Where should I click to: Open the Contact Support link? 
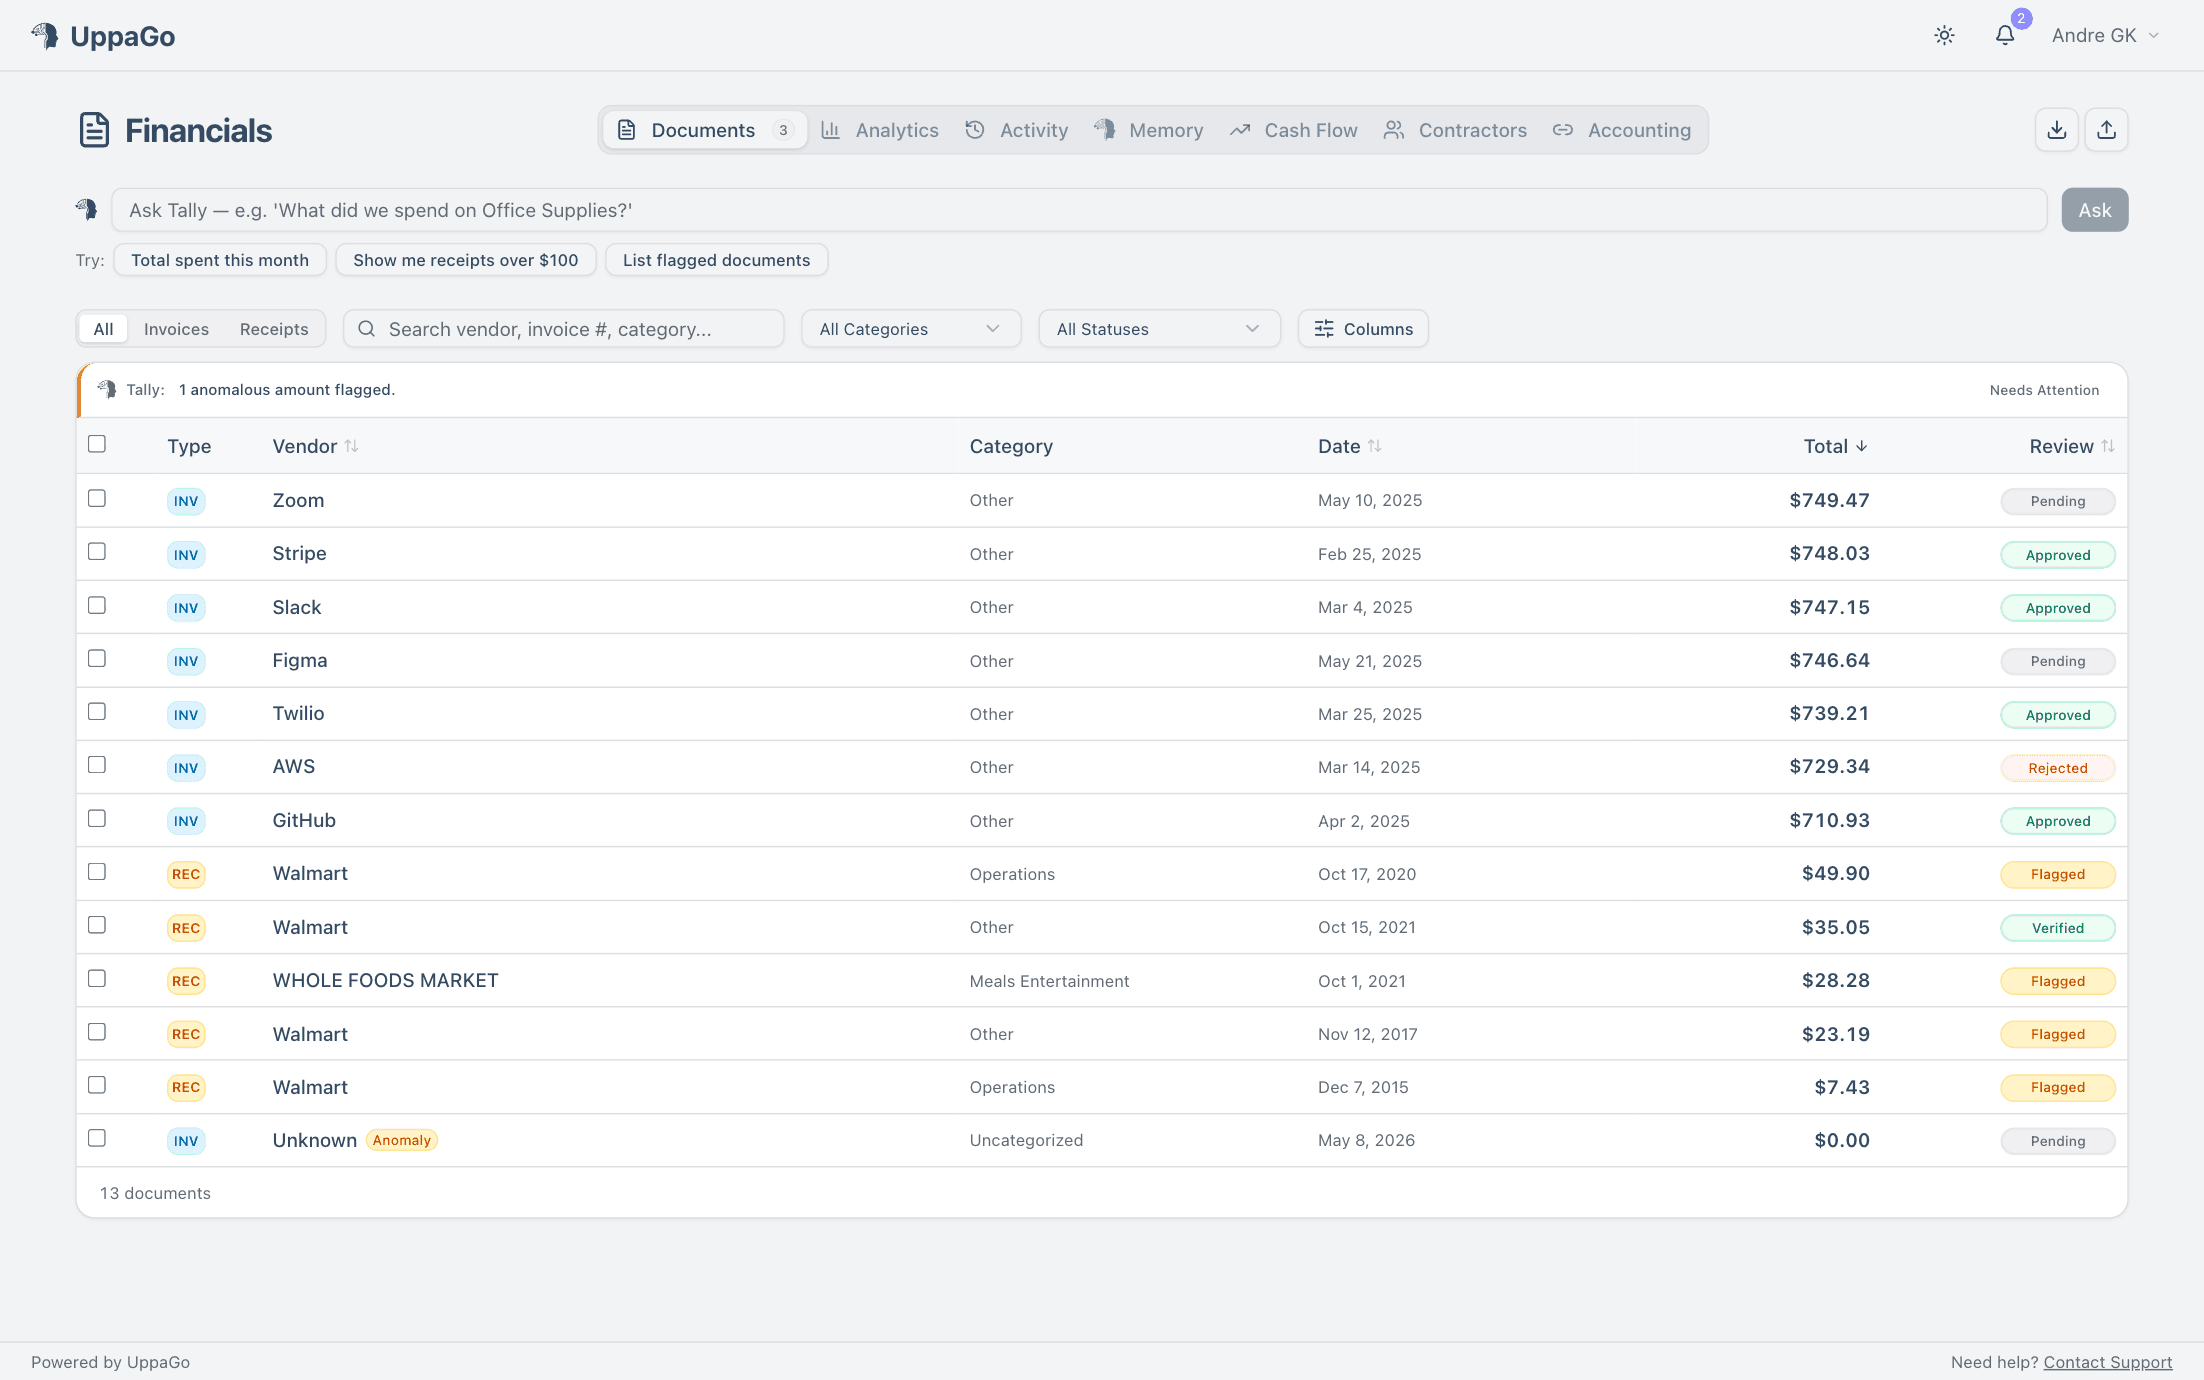[x=2108, y=1362]
